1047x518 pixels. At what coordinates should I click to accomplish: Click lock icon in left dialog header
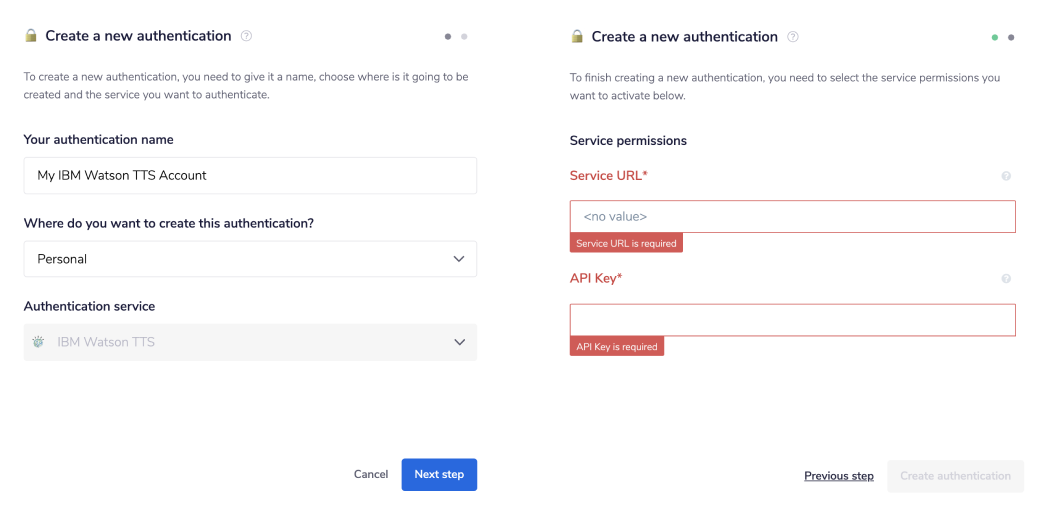tap(31, 36)
